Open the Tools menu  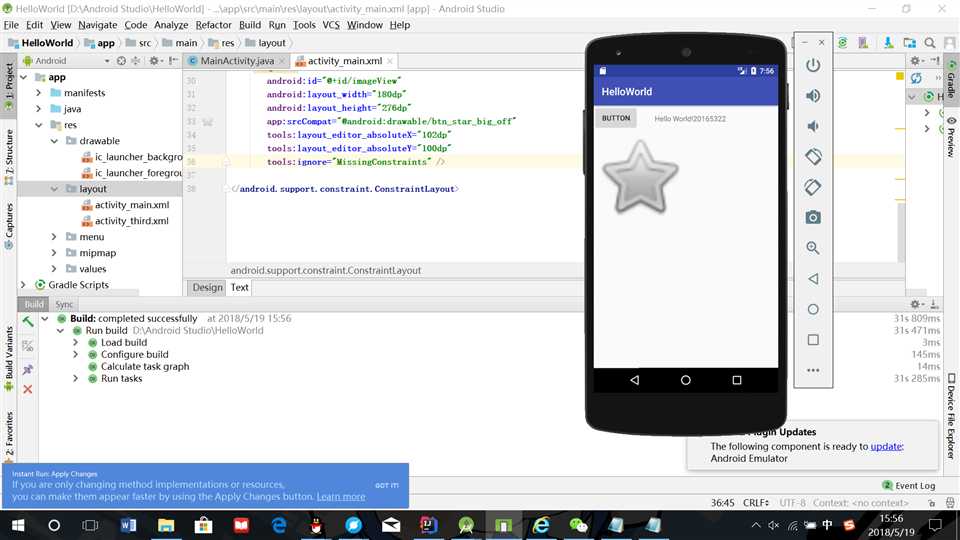coord(304,25)
